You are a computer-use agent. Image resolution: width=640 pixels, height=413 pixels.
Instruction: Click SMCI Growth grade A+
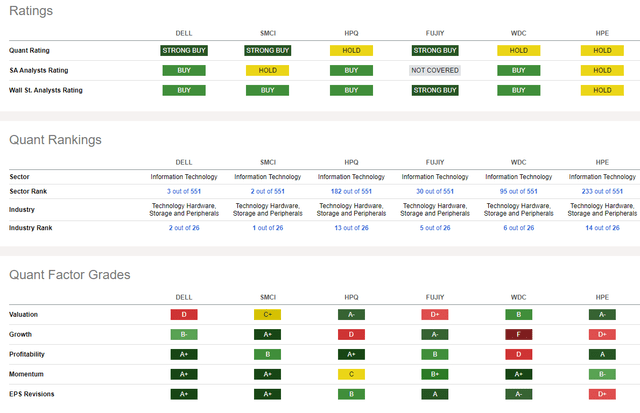(x=267, y=335)
